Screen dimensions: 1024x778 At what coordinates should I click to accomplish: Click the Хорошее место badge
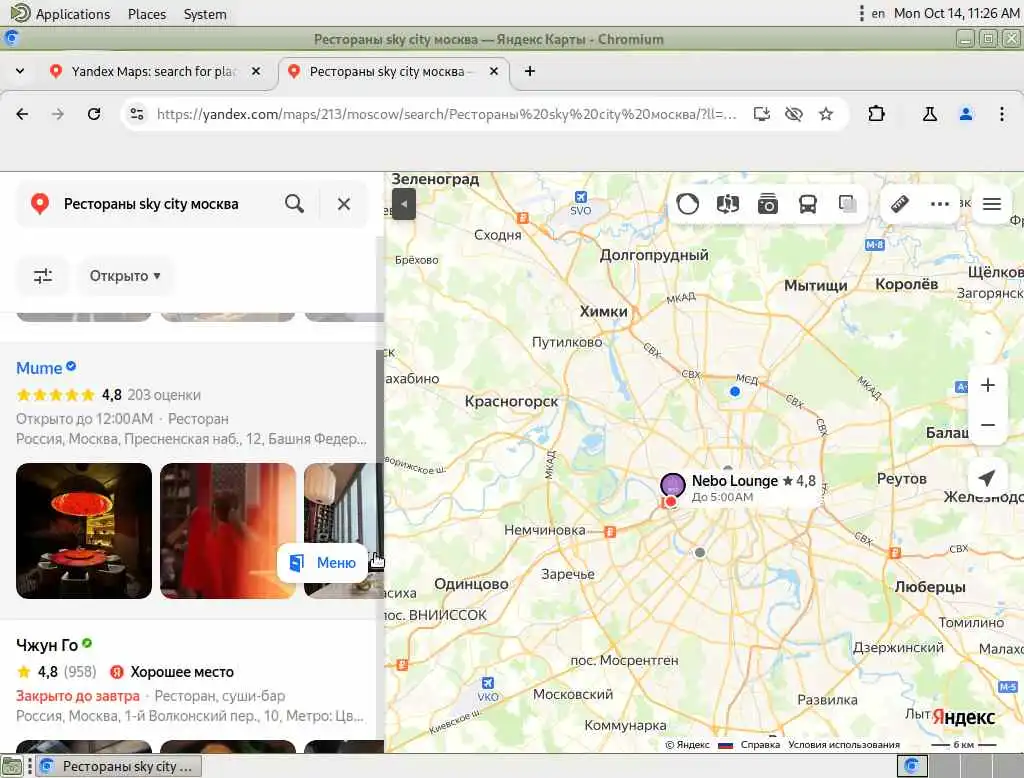coord(172,672)
